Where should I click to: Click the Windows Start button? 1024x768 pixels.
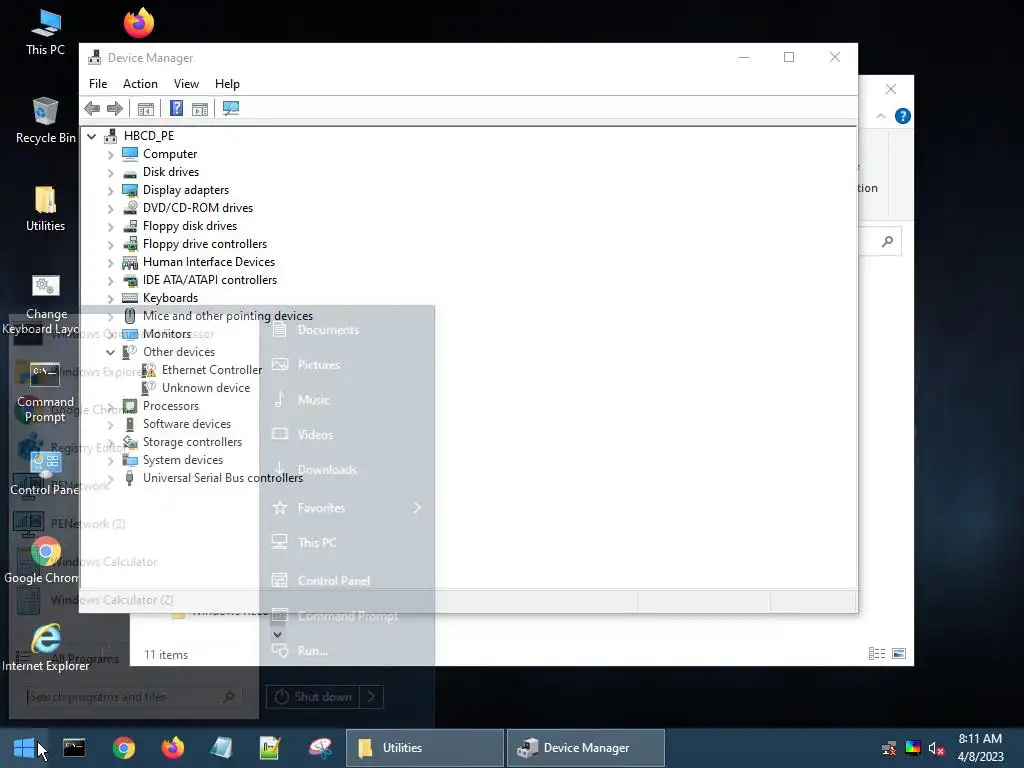tap(24, 748)
